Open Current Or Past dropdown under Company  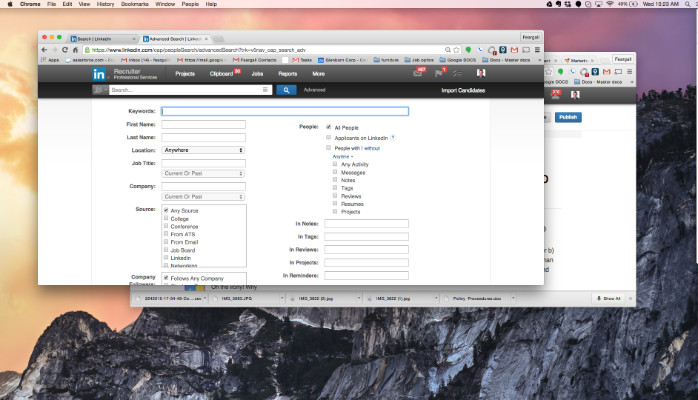(x=203, y=197)
